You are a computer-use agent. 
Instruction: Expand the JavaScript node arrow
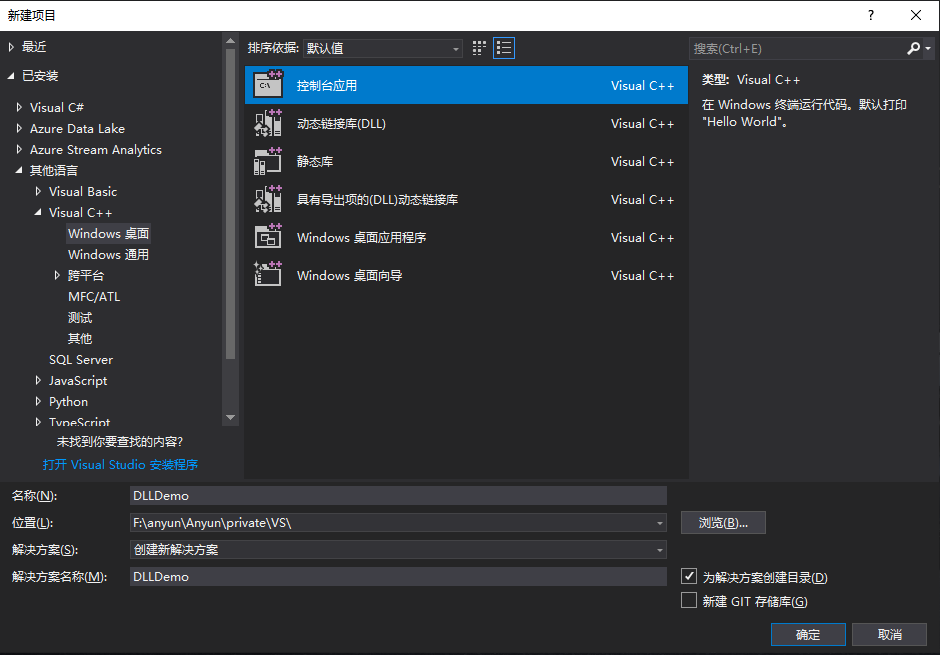point(38,381)
